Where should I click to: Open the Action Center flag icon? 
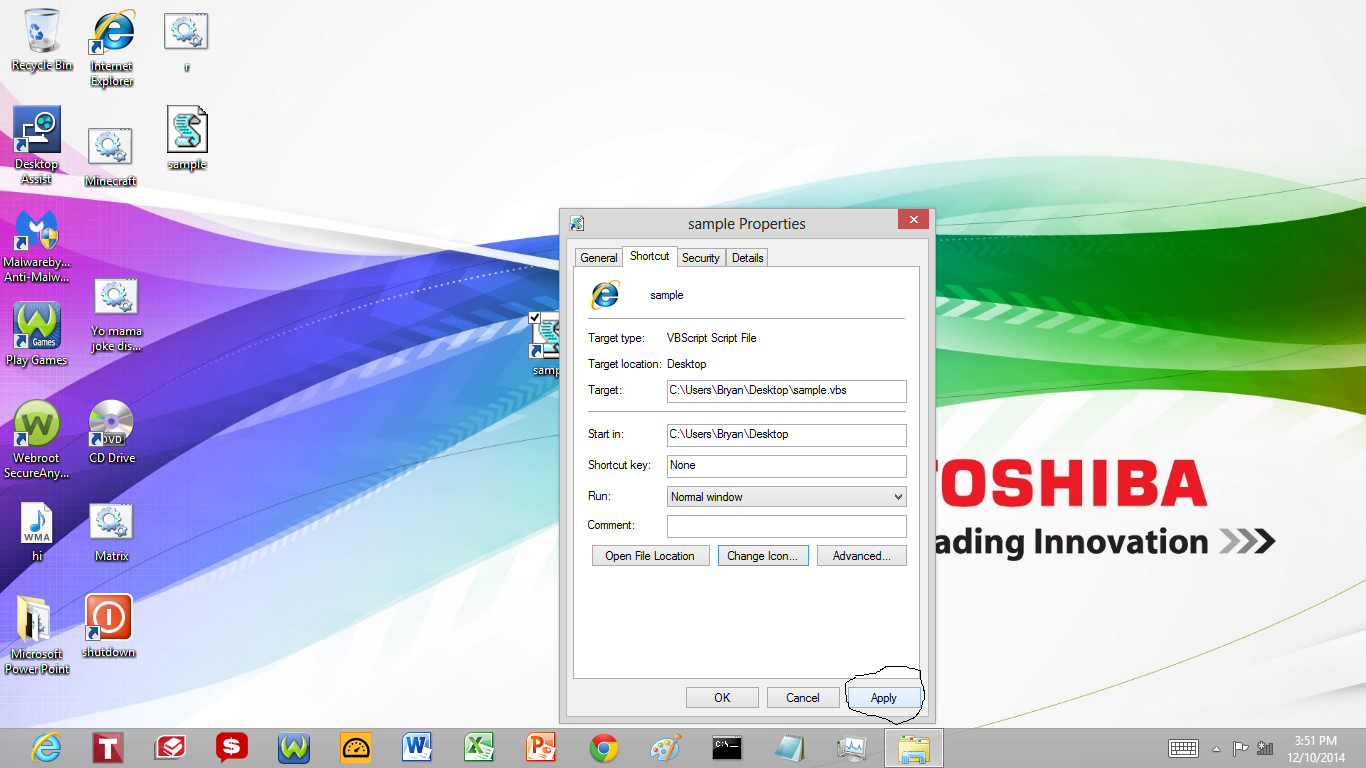(1240, 748)
